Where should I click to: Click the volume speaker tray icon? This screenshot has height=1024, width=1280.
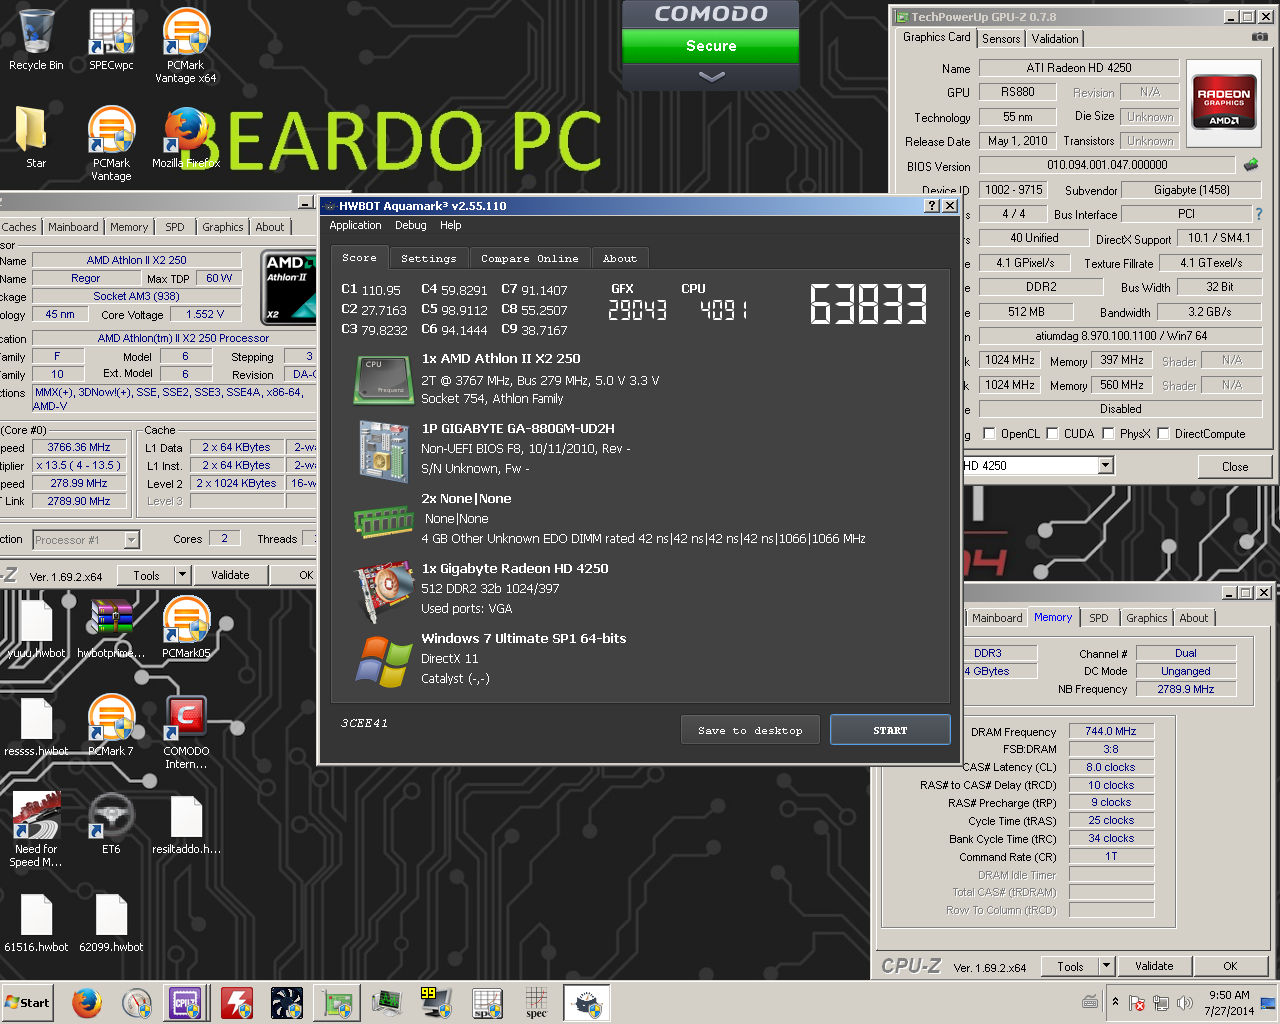pos(1185,1003)
